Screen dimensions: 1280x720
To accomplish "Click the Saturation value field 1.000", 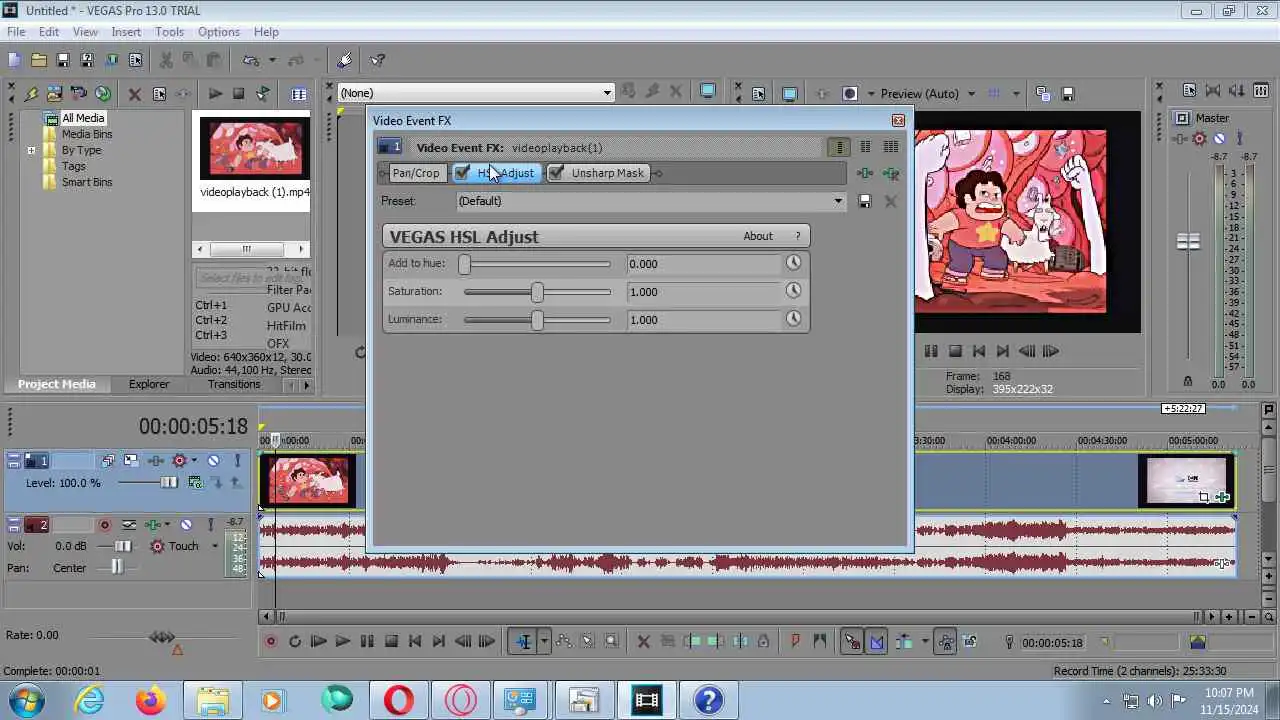I will point(704,291).
